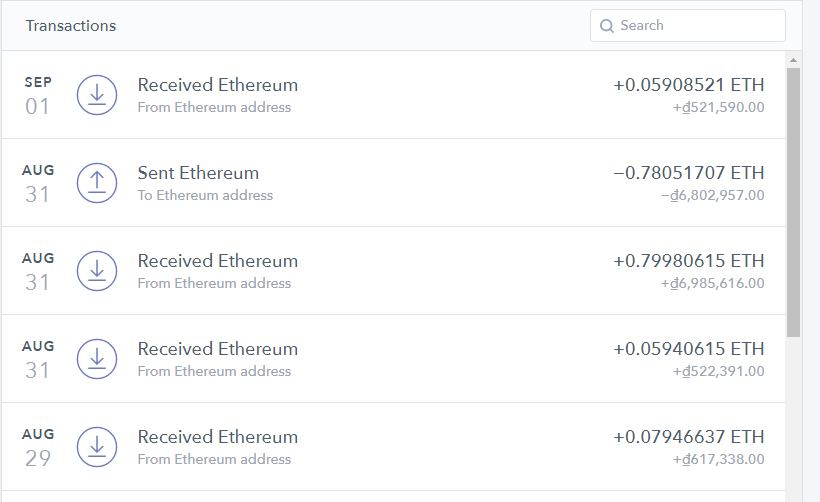
Task: Click the magnifier icon in search box
Action: pos(606,26)
